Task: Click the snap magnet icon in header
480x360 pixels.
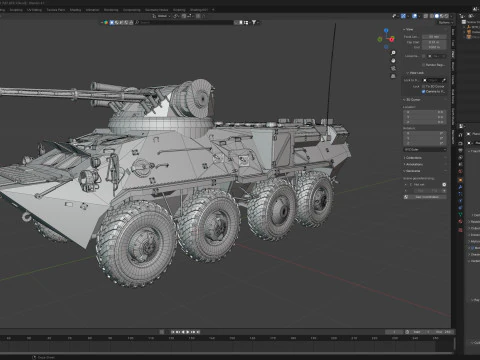Action: pyautogui.click(x=183, y=16)
